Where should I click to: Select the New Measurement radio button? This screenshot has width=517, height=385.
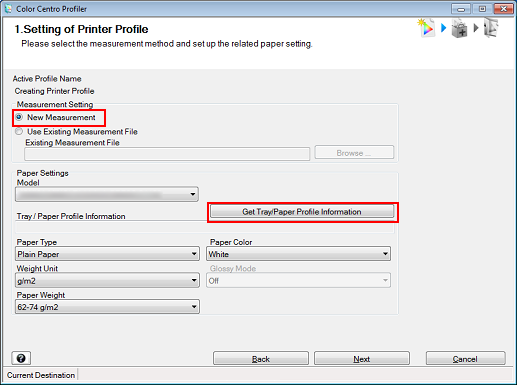click(19, 117)
